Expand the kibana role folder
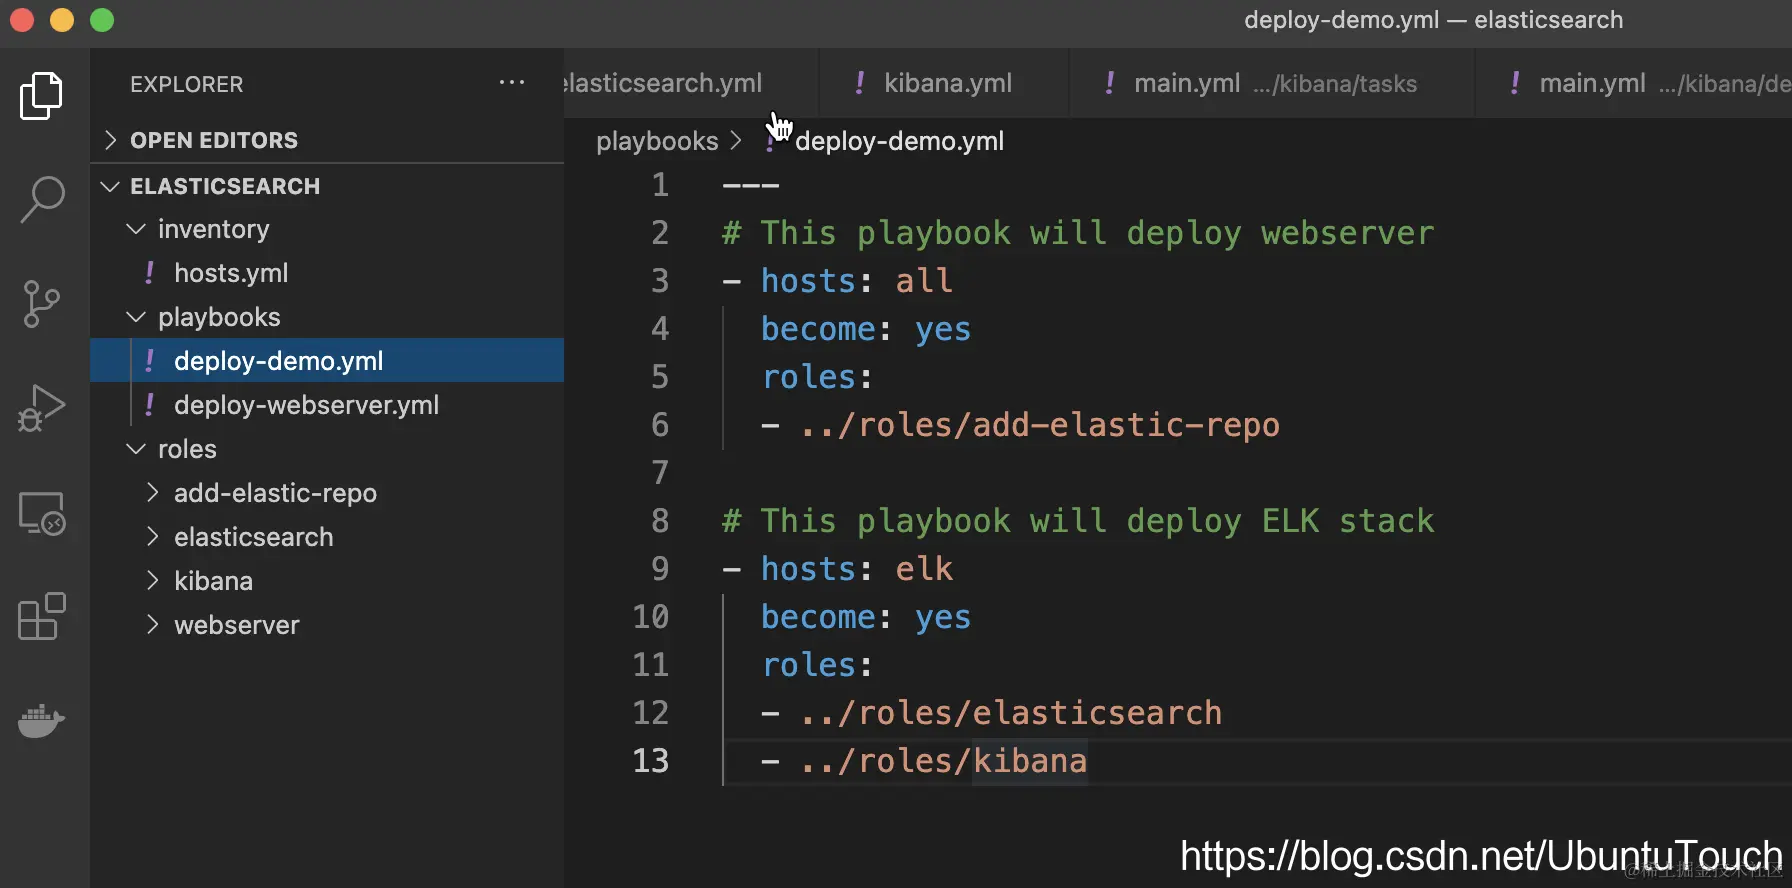 pyautogui.click(x=327, y=581)
